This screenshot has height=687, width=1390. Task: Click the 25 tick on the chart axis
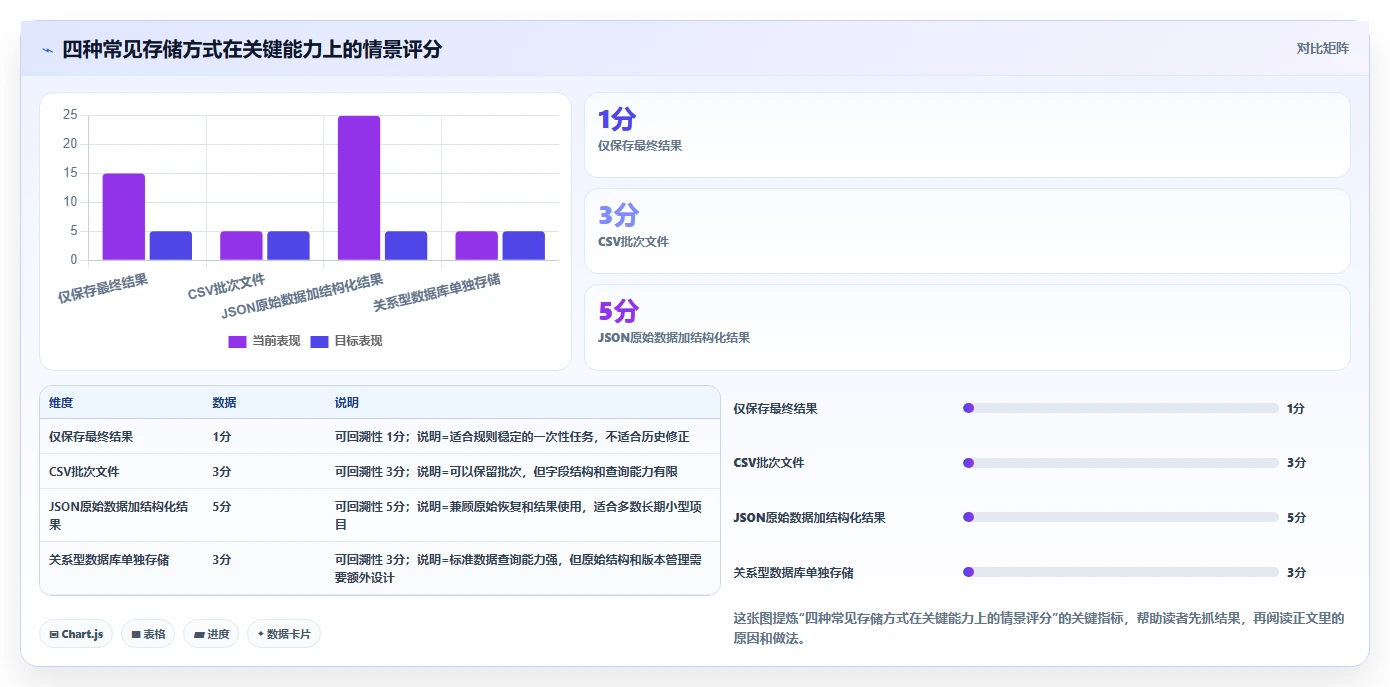click(70, 115)
